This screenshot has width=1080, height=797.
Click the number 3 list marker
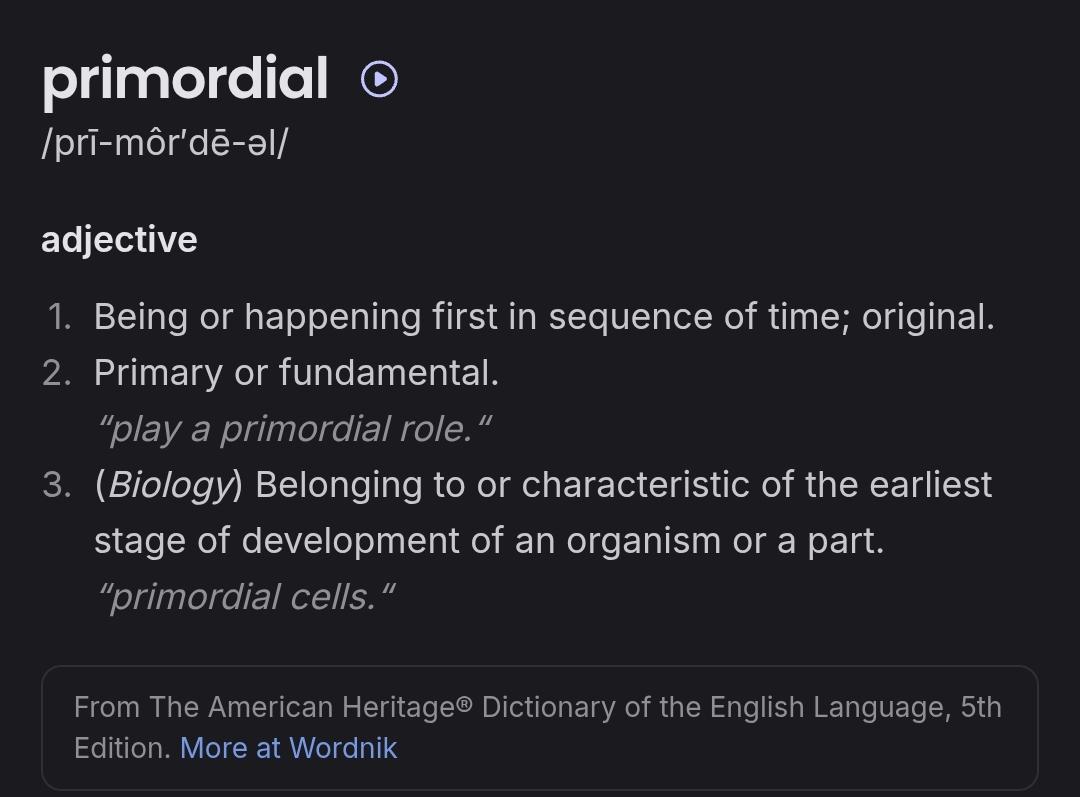pos(57,485)
